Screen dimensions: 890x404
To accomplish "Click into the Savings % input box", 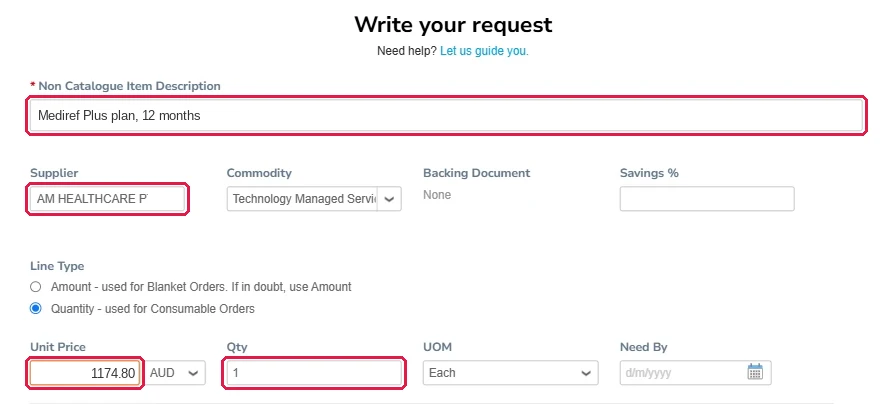I will [x=707, y=199].
